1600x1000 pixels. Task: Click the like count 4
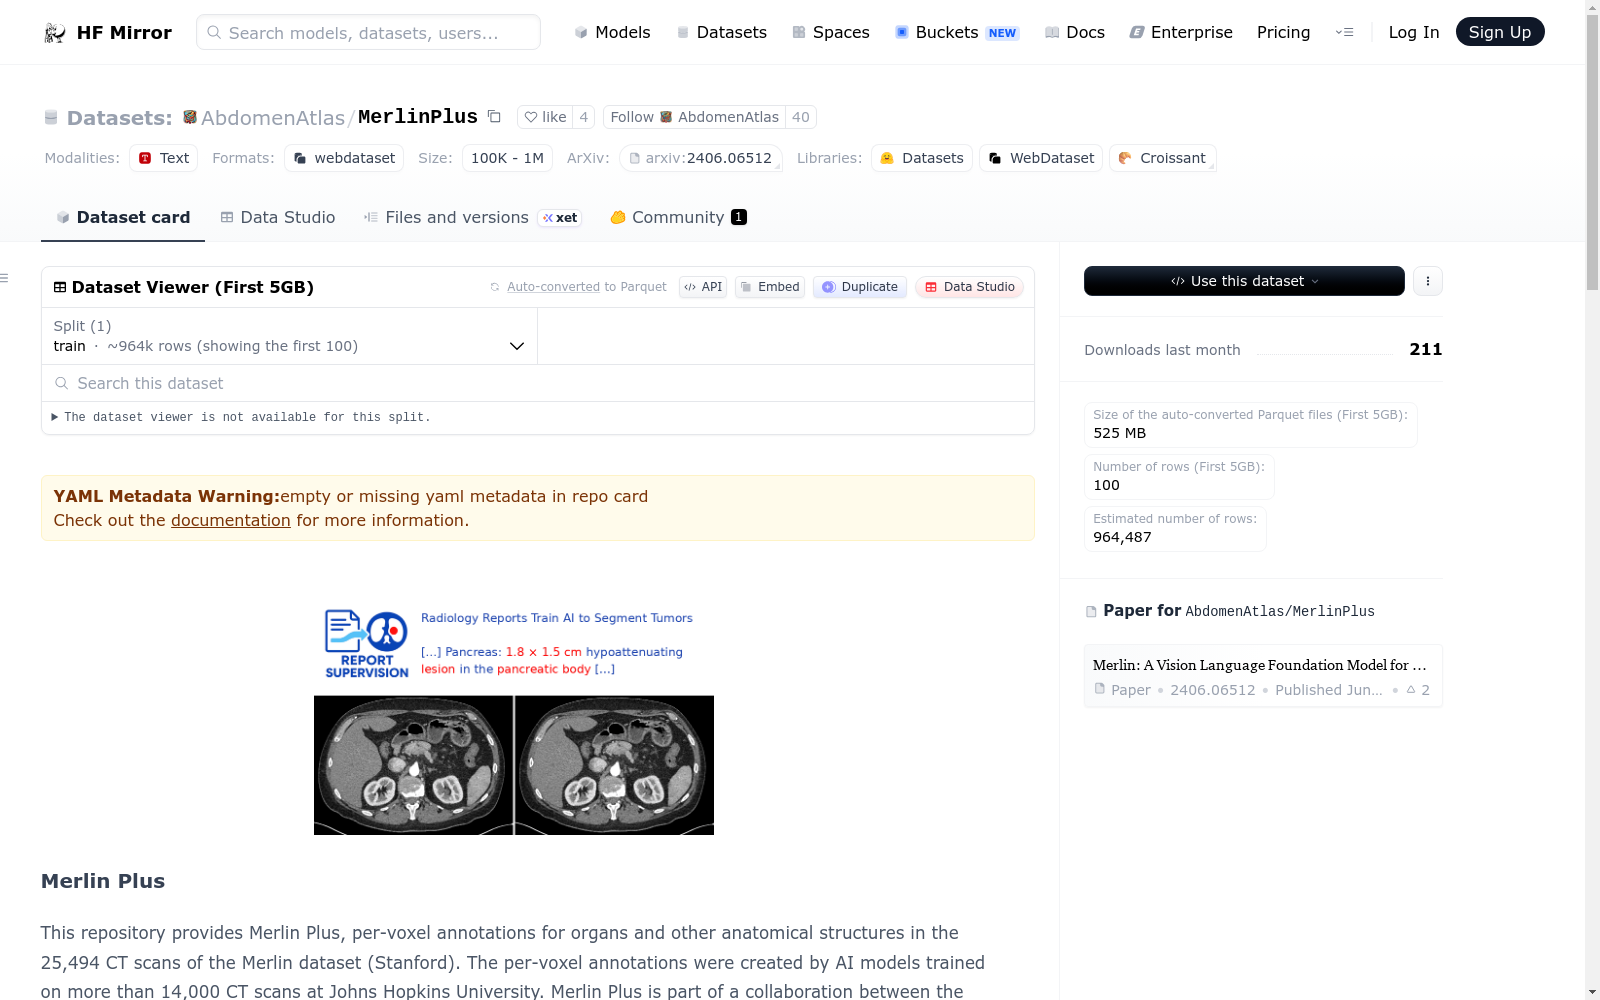tap(584, 117)
